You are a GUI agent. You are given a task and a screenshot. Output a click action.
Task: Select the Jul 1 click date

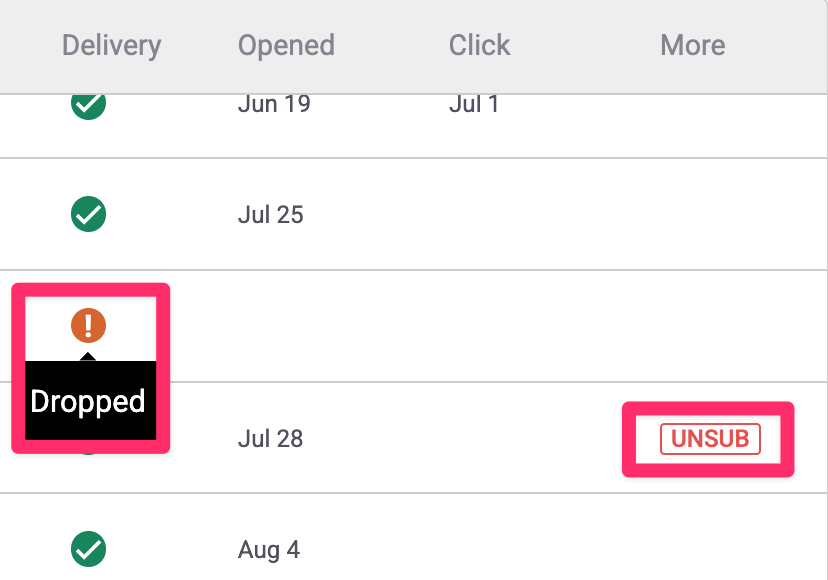[474, 105]
